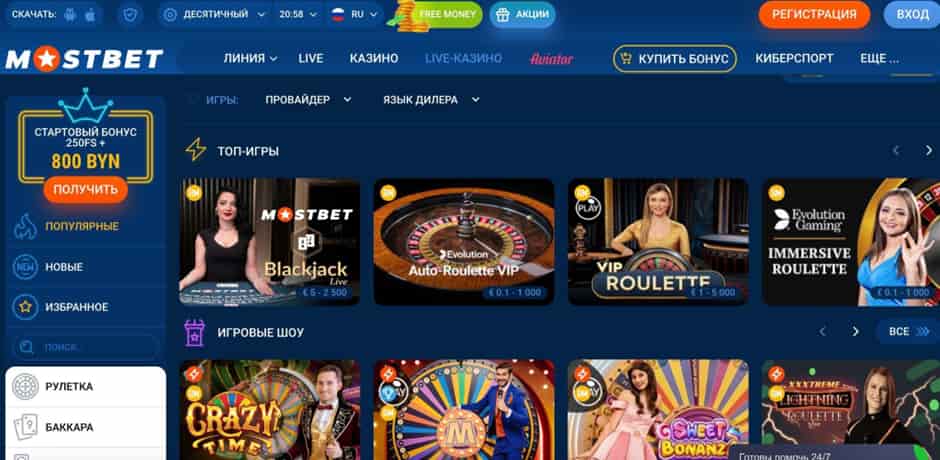Expand the Провайдер filter dropdown
This screenshot has width=940, height=460.
[x=308, y=100]
